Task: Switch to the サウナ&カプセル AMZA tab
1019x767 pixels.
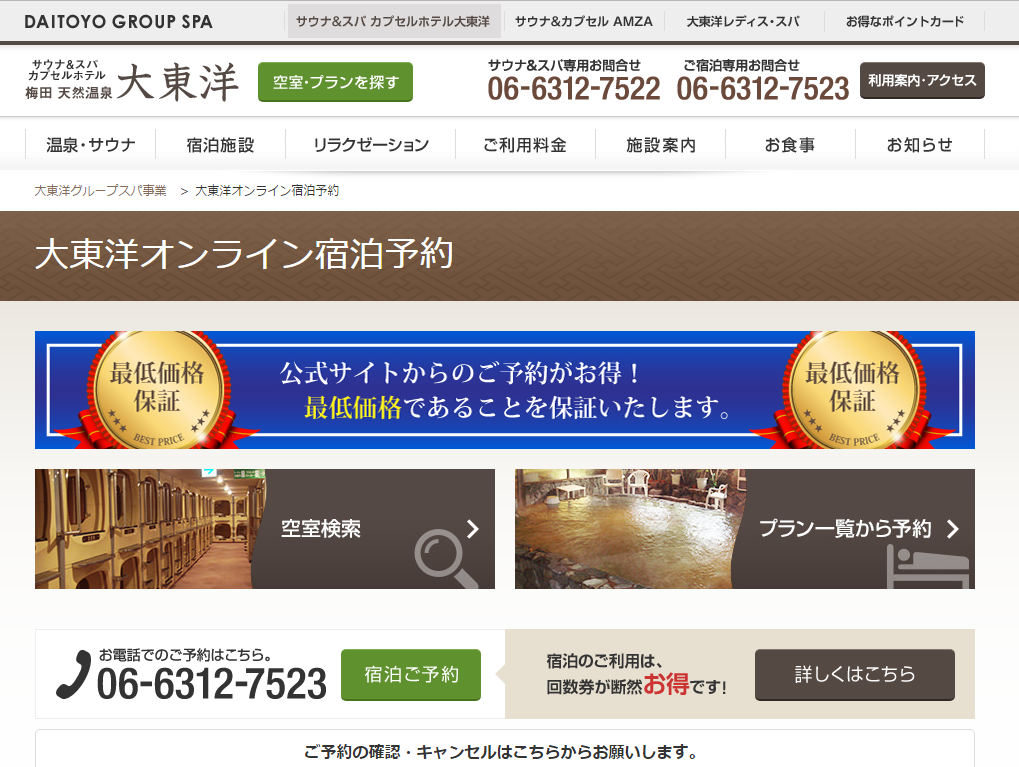Action: [x=584, y=21]
